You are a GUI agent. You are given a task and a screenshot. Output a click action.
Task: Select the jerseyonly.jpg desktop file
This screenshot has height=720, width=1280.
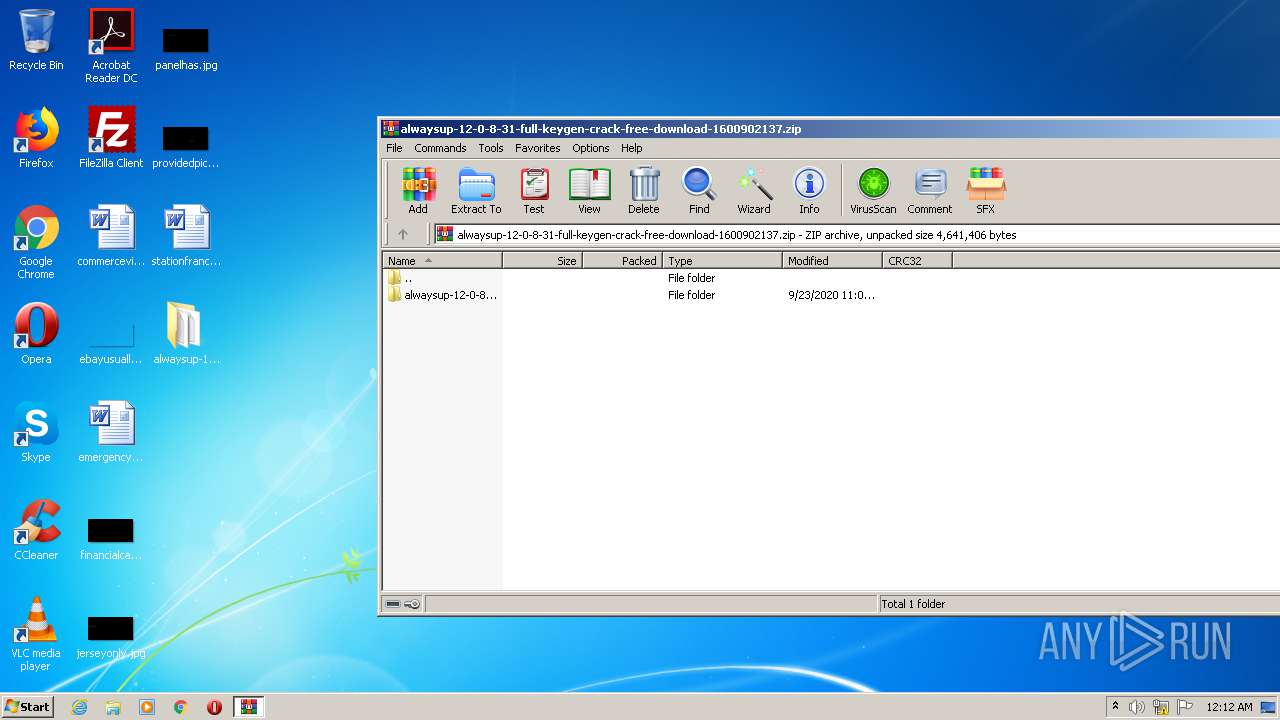pos(111,636)
